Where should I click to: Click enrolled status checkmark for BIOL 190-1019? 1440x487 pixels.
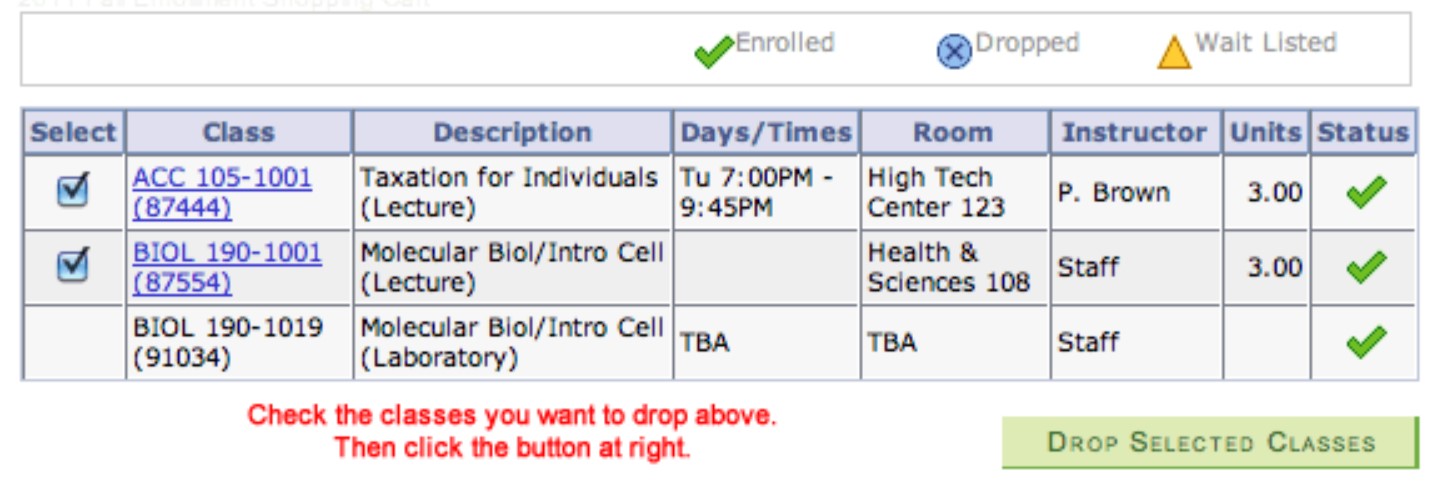tap(1365, 342)
